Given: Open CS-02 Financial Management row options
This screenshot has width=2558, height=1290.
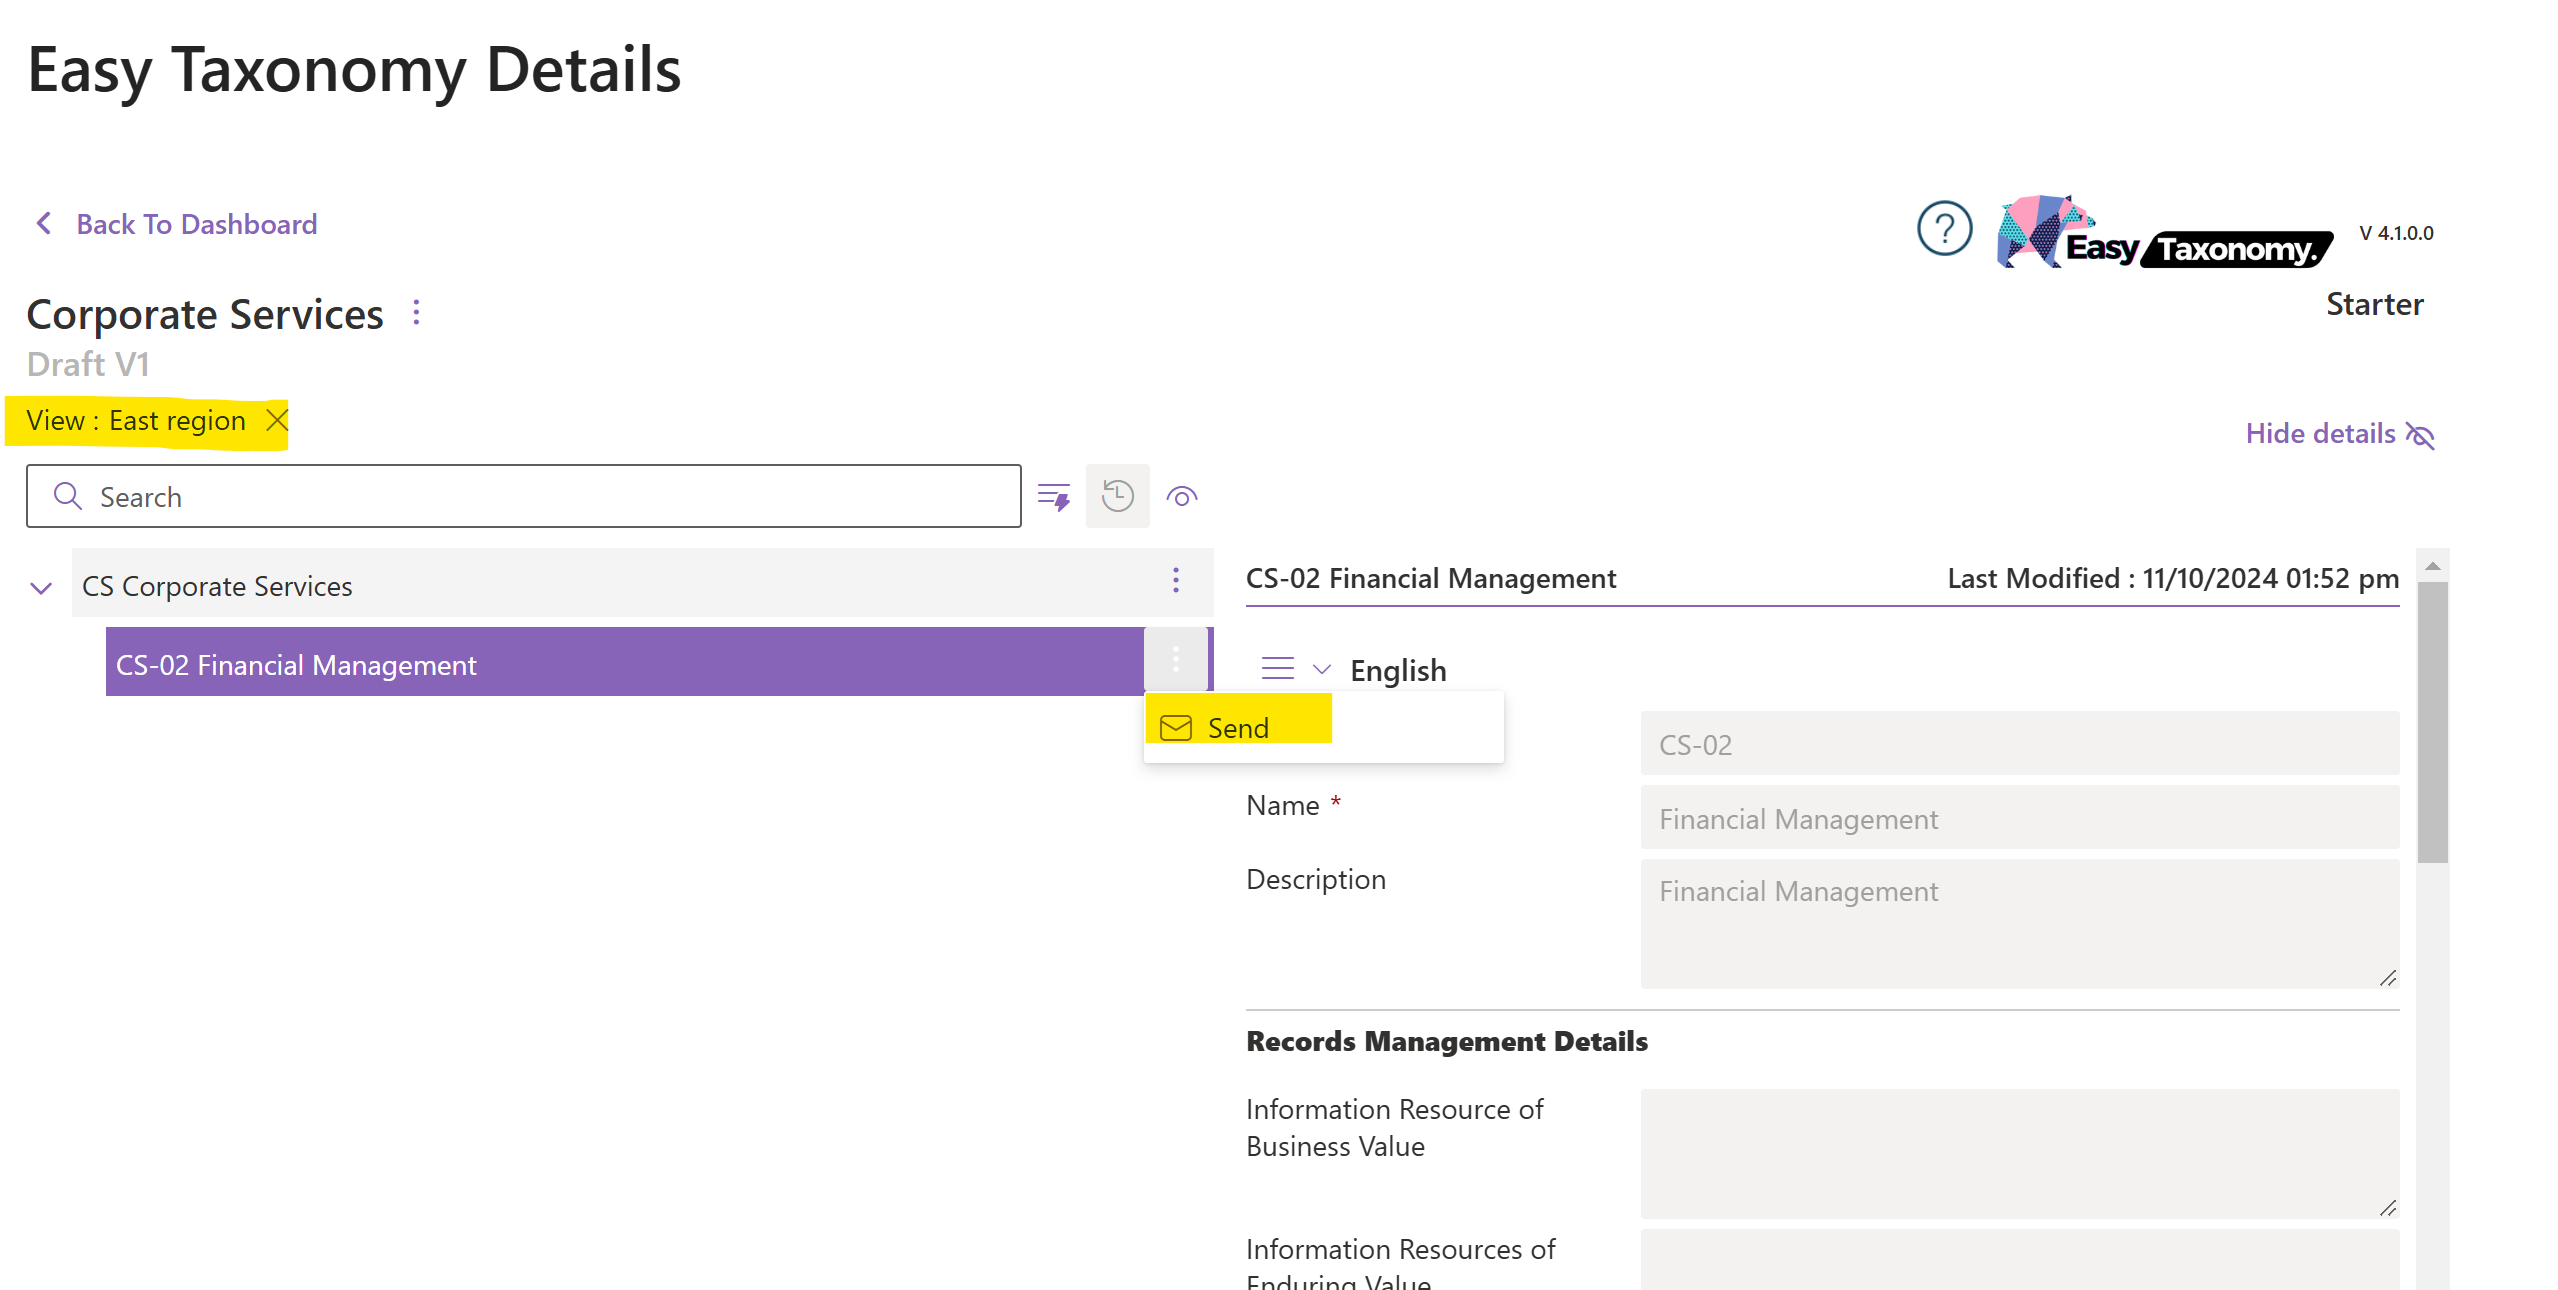Looking at the screenshot, I should tap(1175, 660).
